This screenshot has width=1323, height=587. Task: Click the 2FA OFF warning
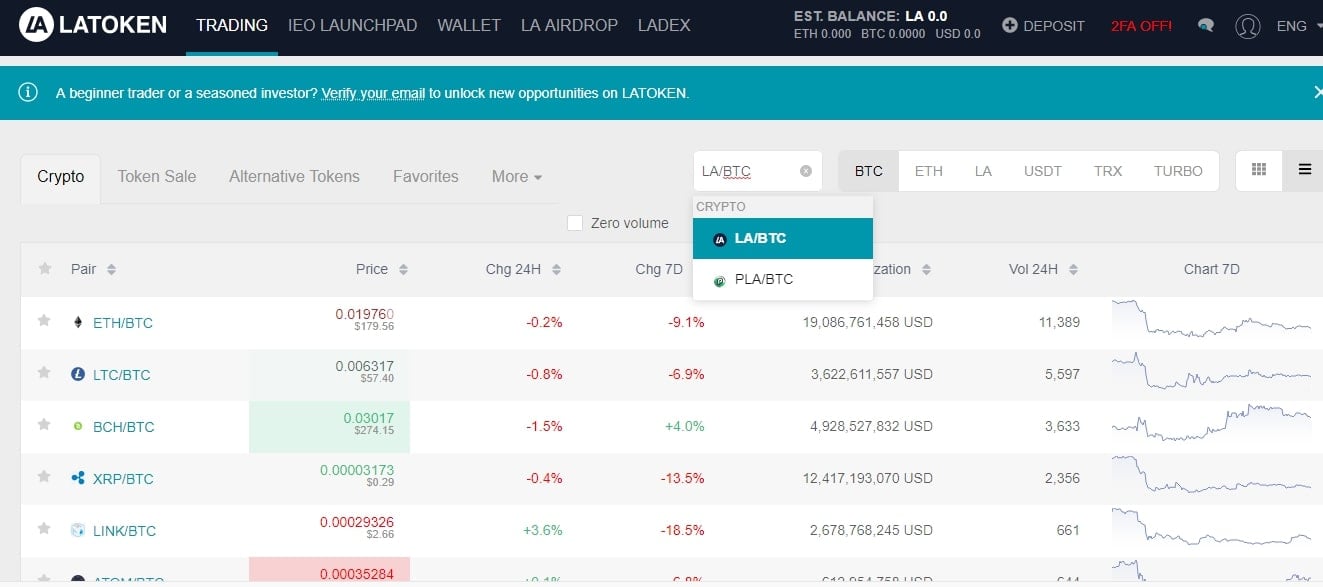point(1141,26)
